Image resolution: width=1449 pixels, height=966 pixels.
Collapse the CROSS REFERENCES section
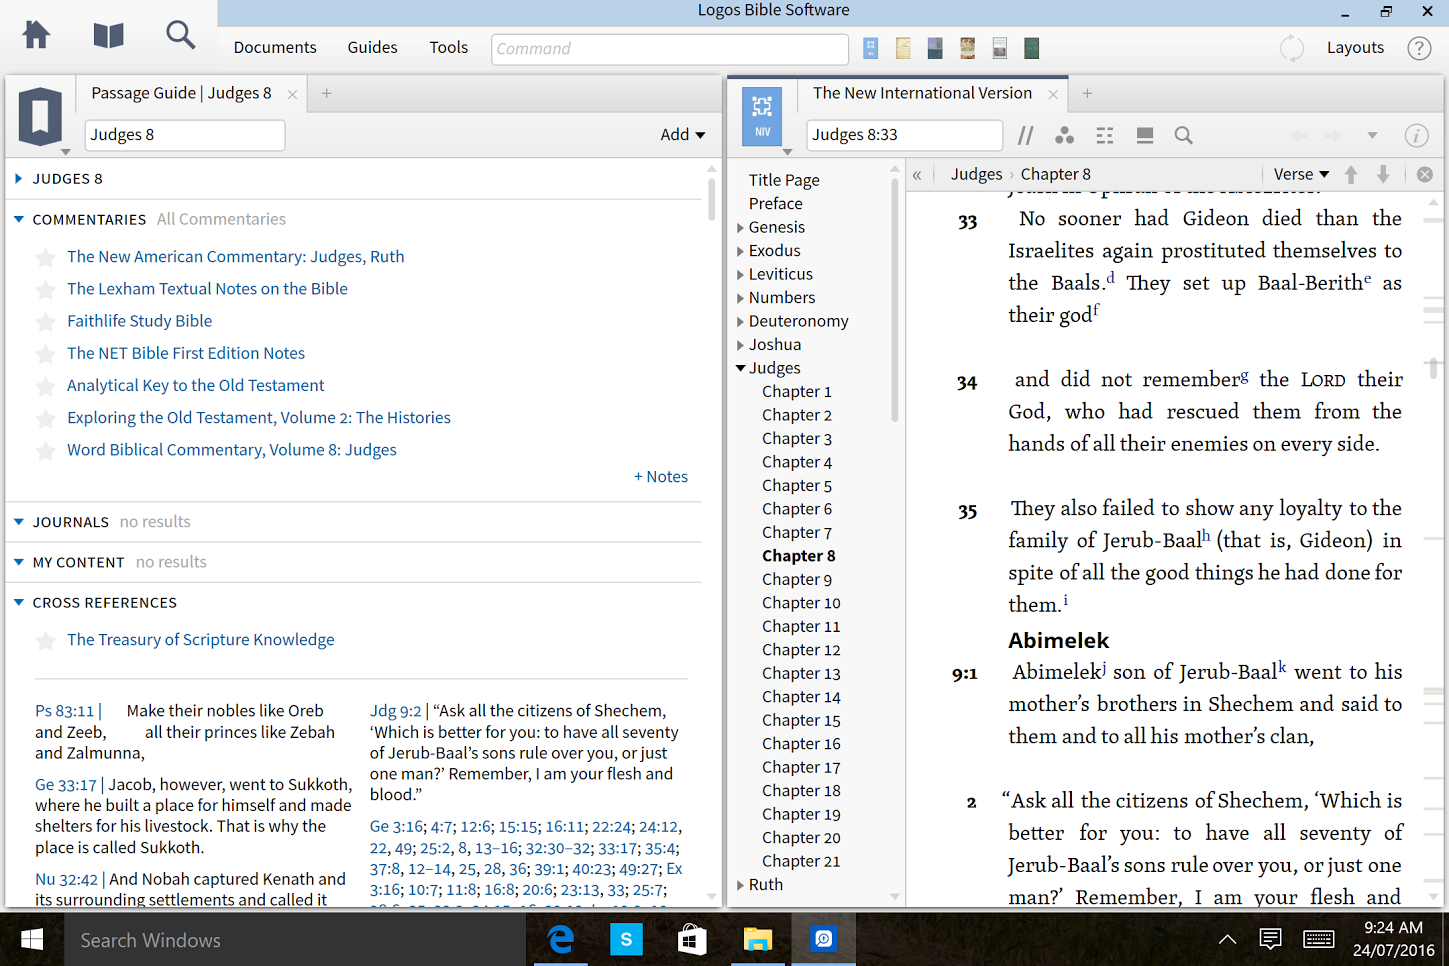[x=19, y=602]
